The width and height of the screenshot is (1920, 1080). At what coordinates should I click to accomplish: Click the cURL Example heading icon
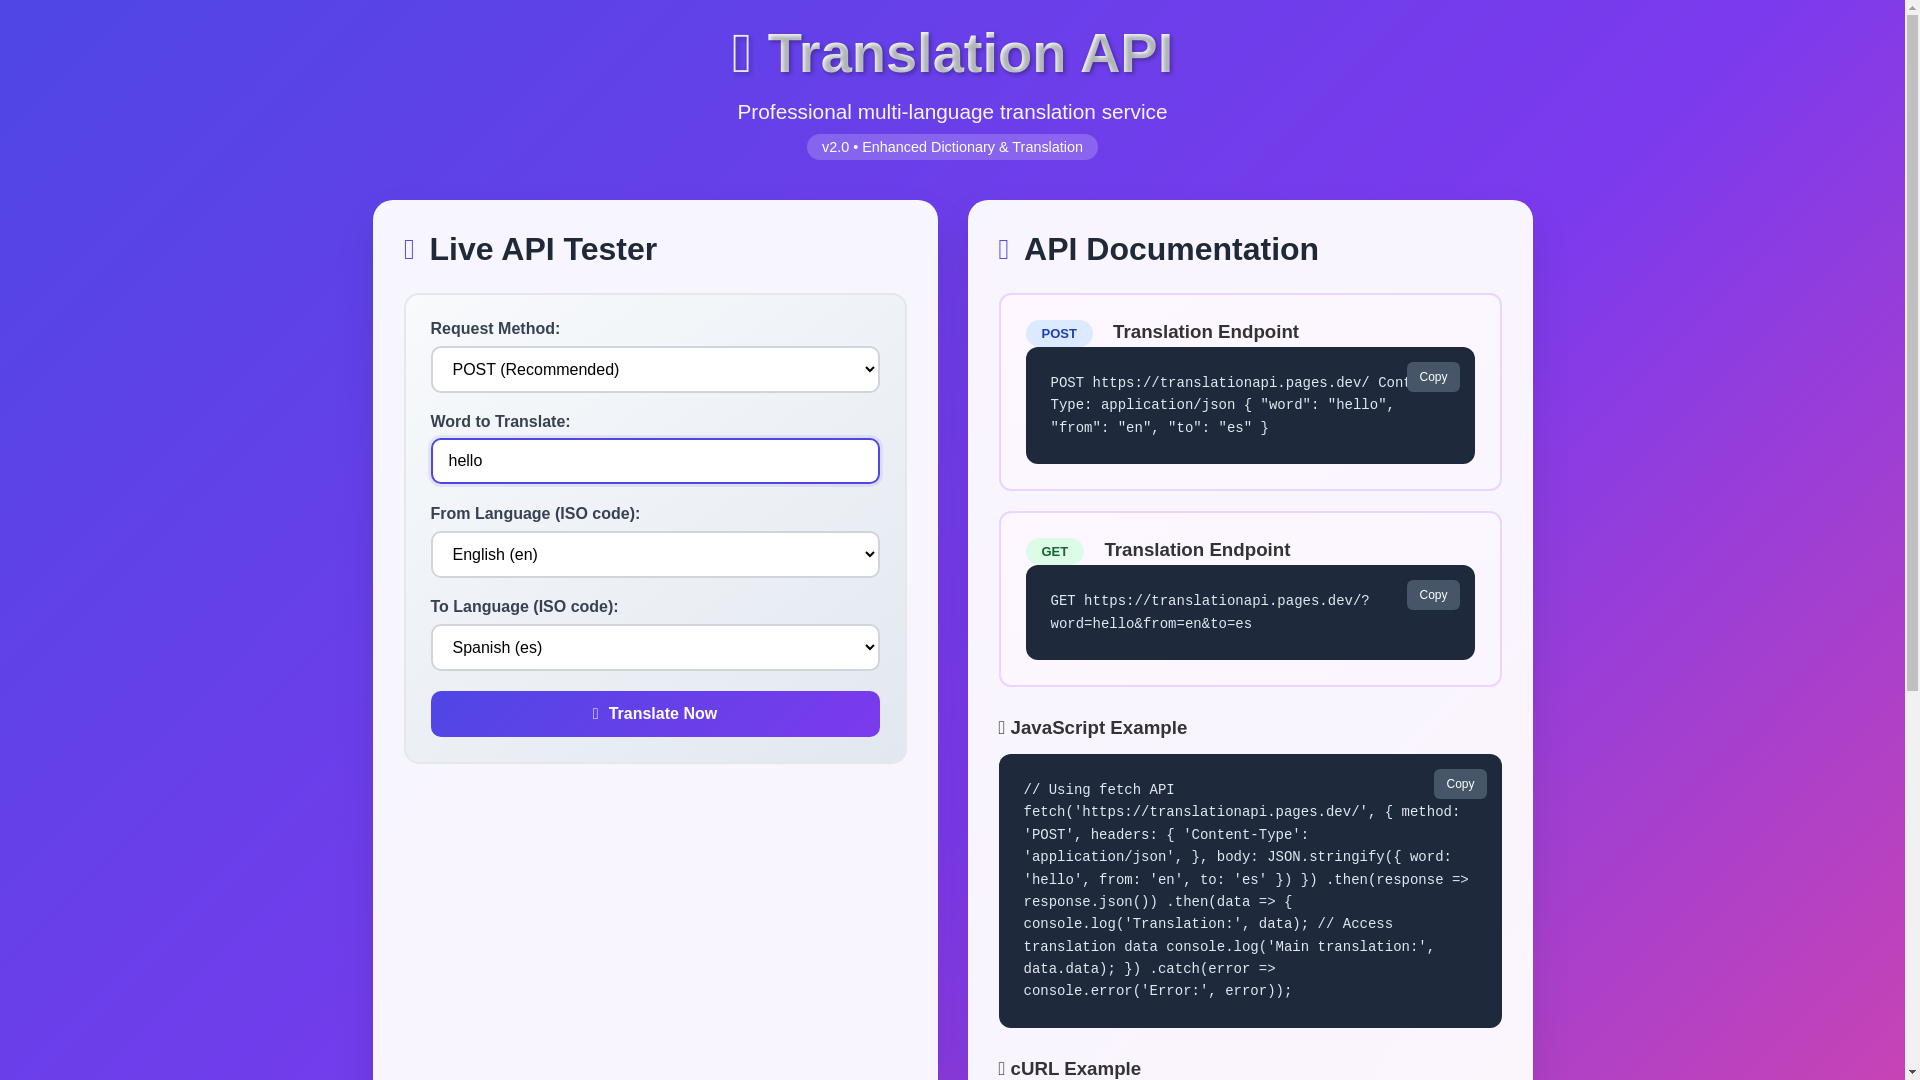click(1002, 1068)
